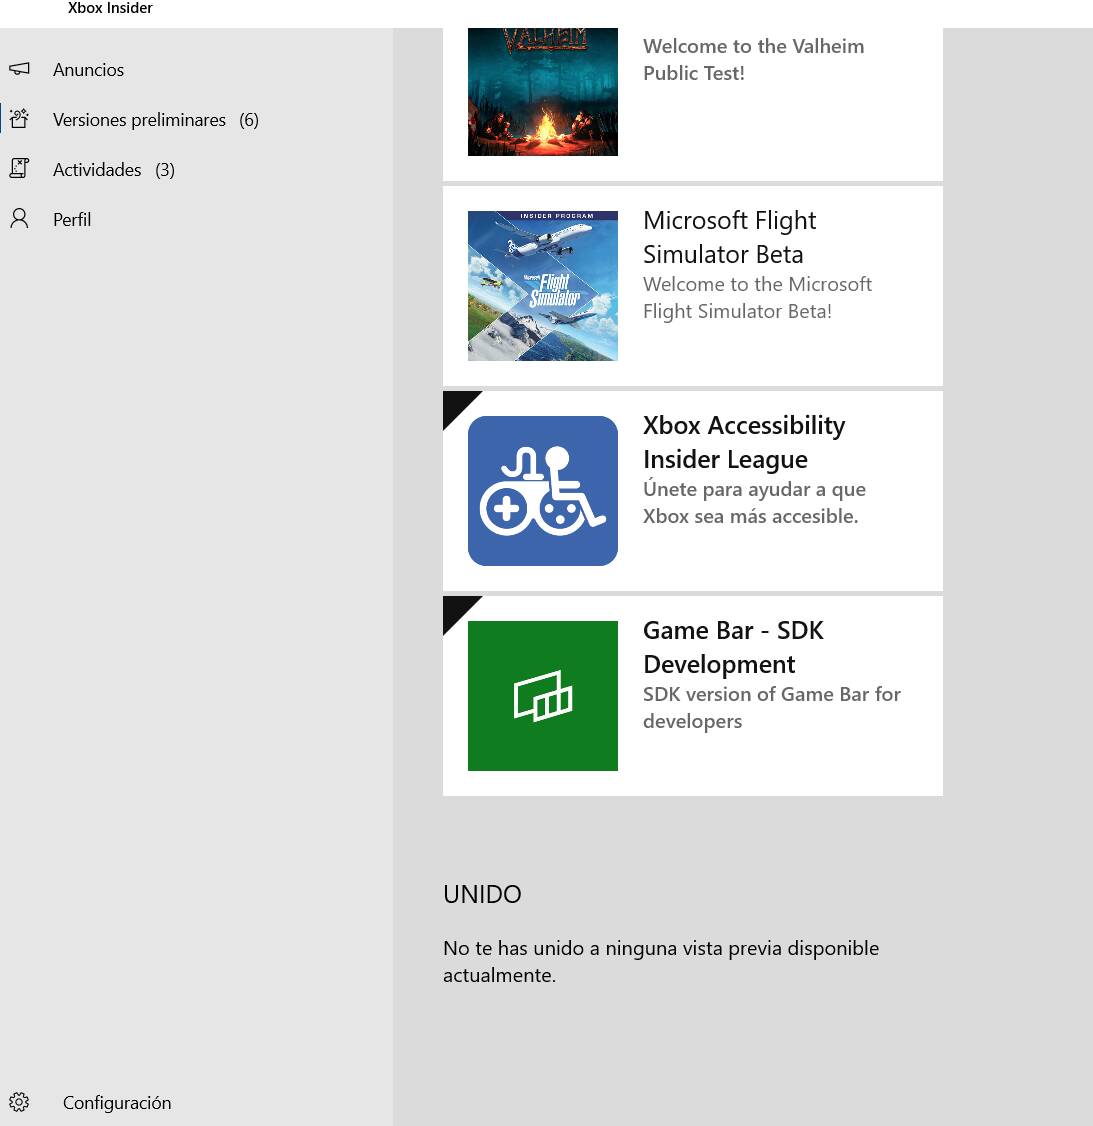This screenshot has height=1126, width=1093.
Task: Open the Xbox Accessibility wheelchair controller icon
Action: [542, 491]
